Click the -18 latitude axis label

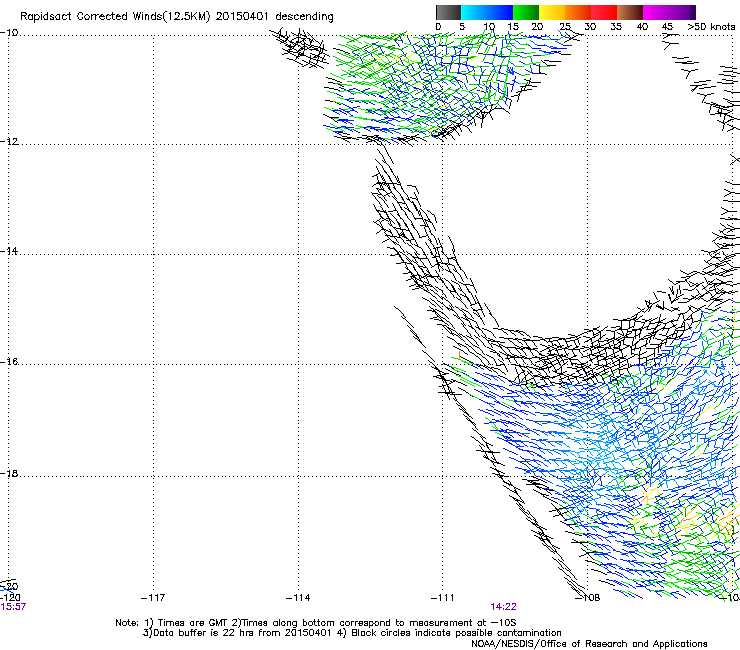9,473
